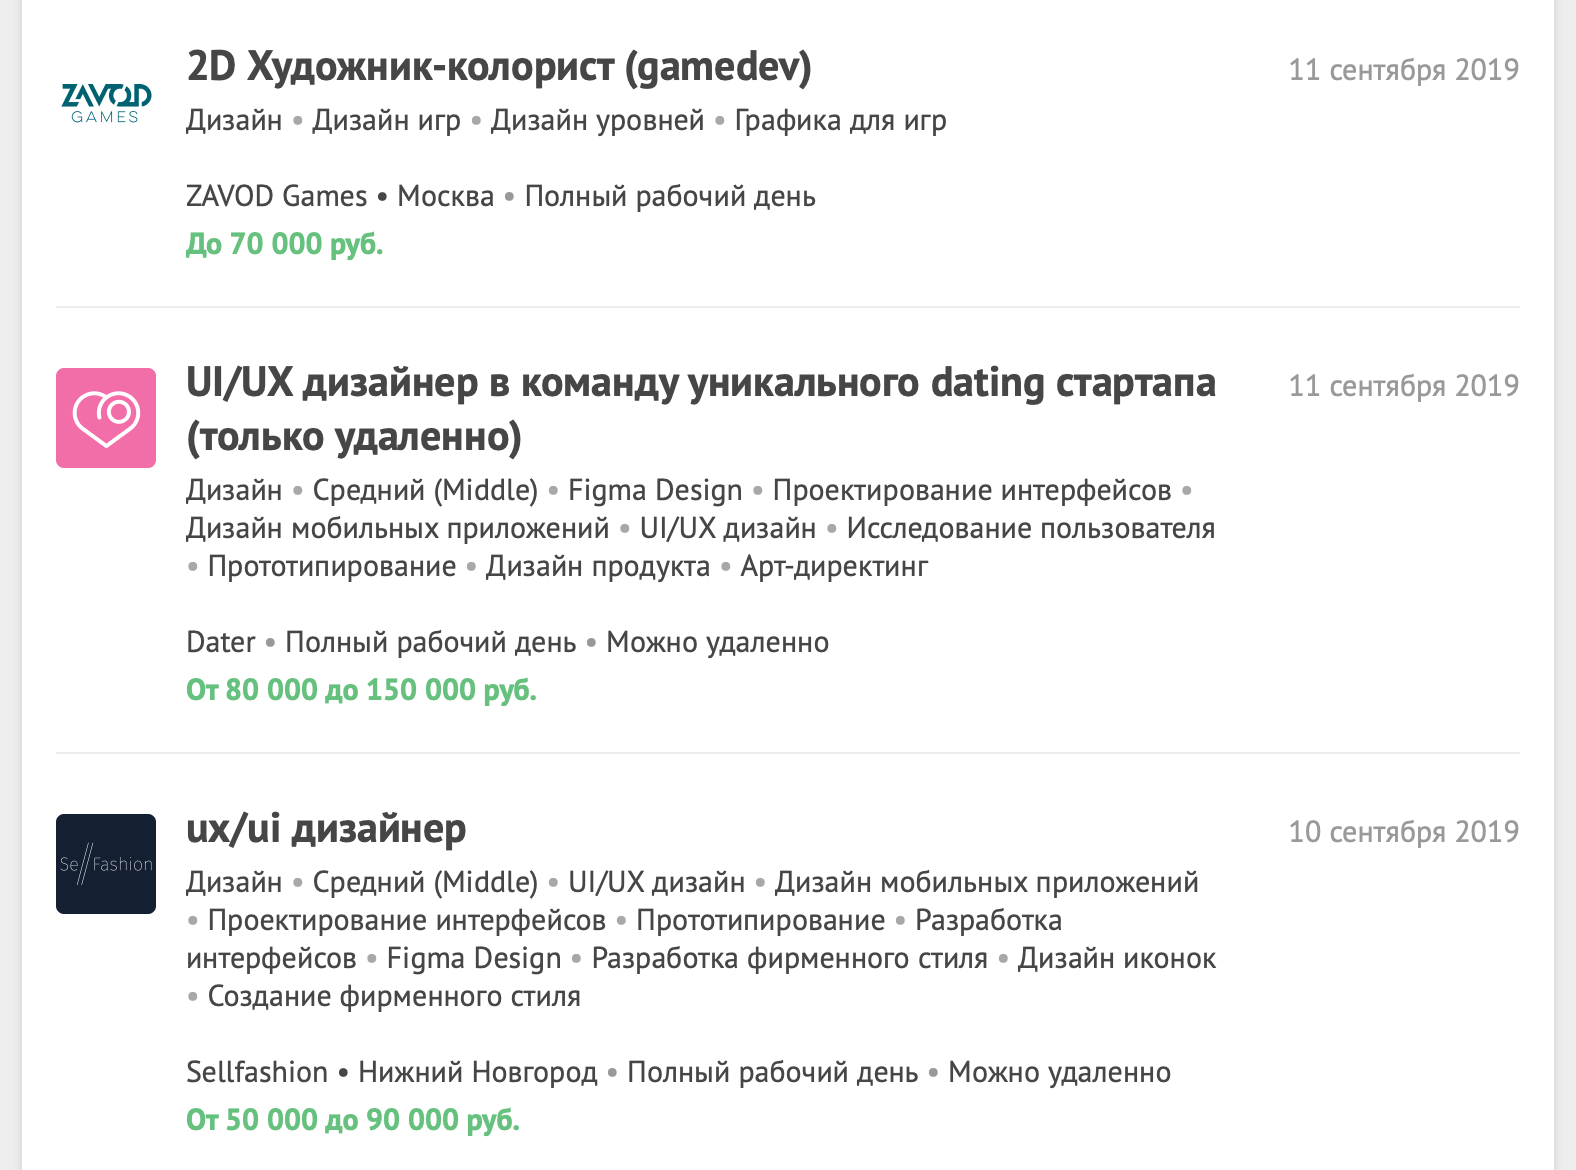This screenshot has height=1170, width=1576.
Task: Click the pink Dater heart logo
Action: point(105,416)
